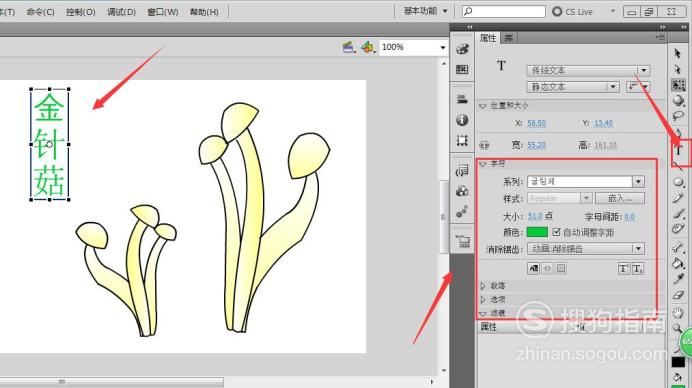692x388 pixels.
Task: Select the Zoom magnifier tool
Action: pyautogui.click(x=677, y=329)
